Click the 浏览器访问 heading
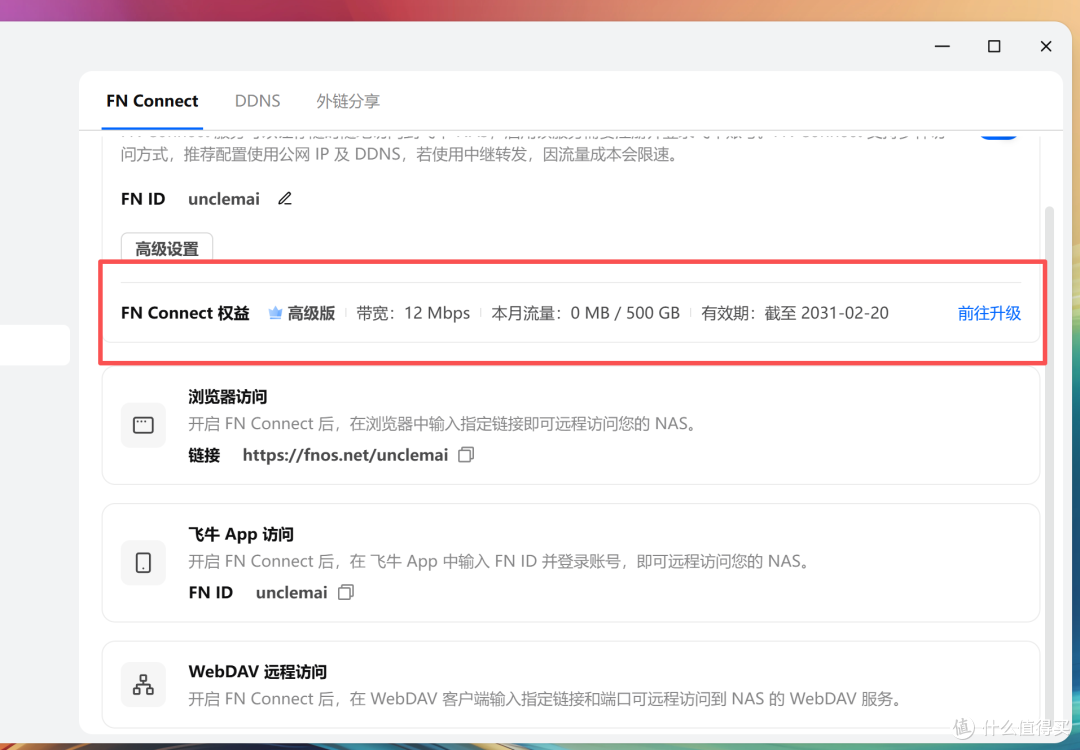The image size is (1080, 750). coord(227,397)
